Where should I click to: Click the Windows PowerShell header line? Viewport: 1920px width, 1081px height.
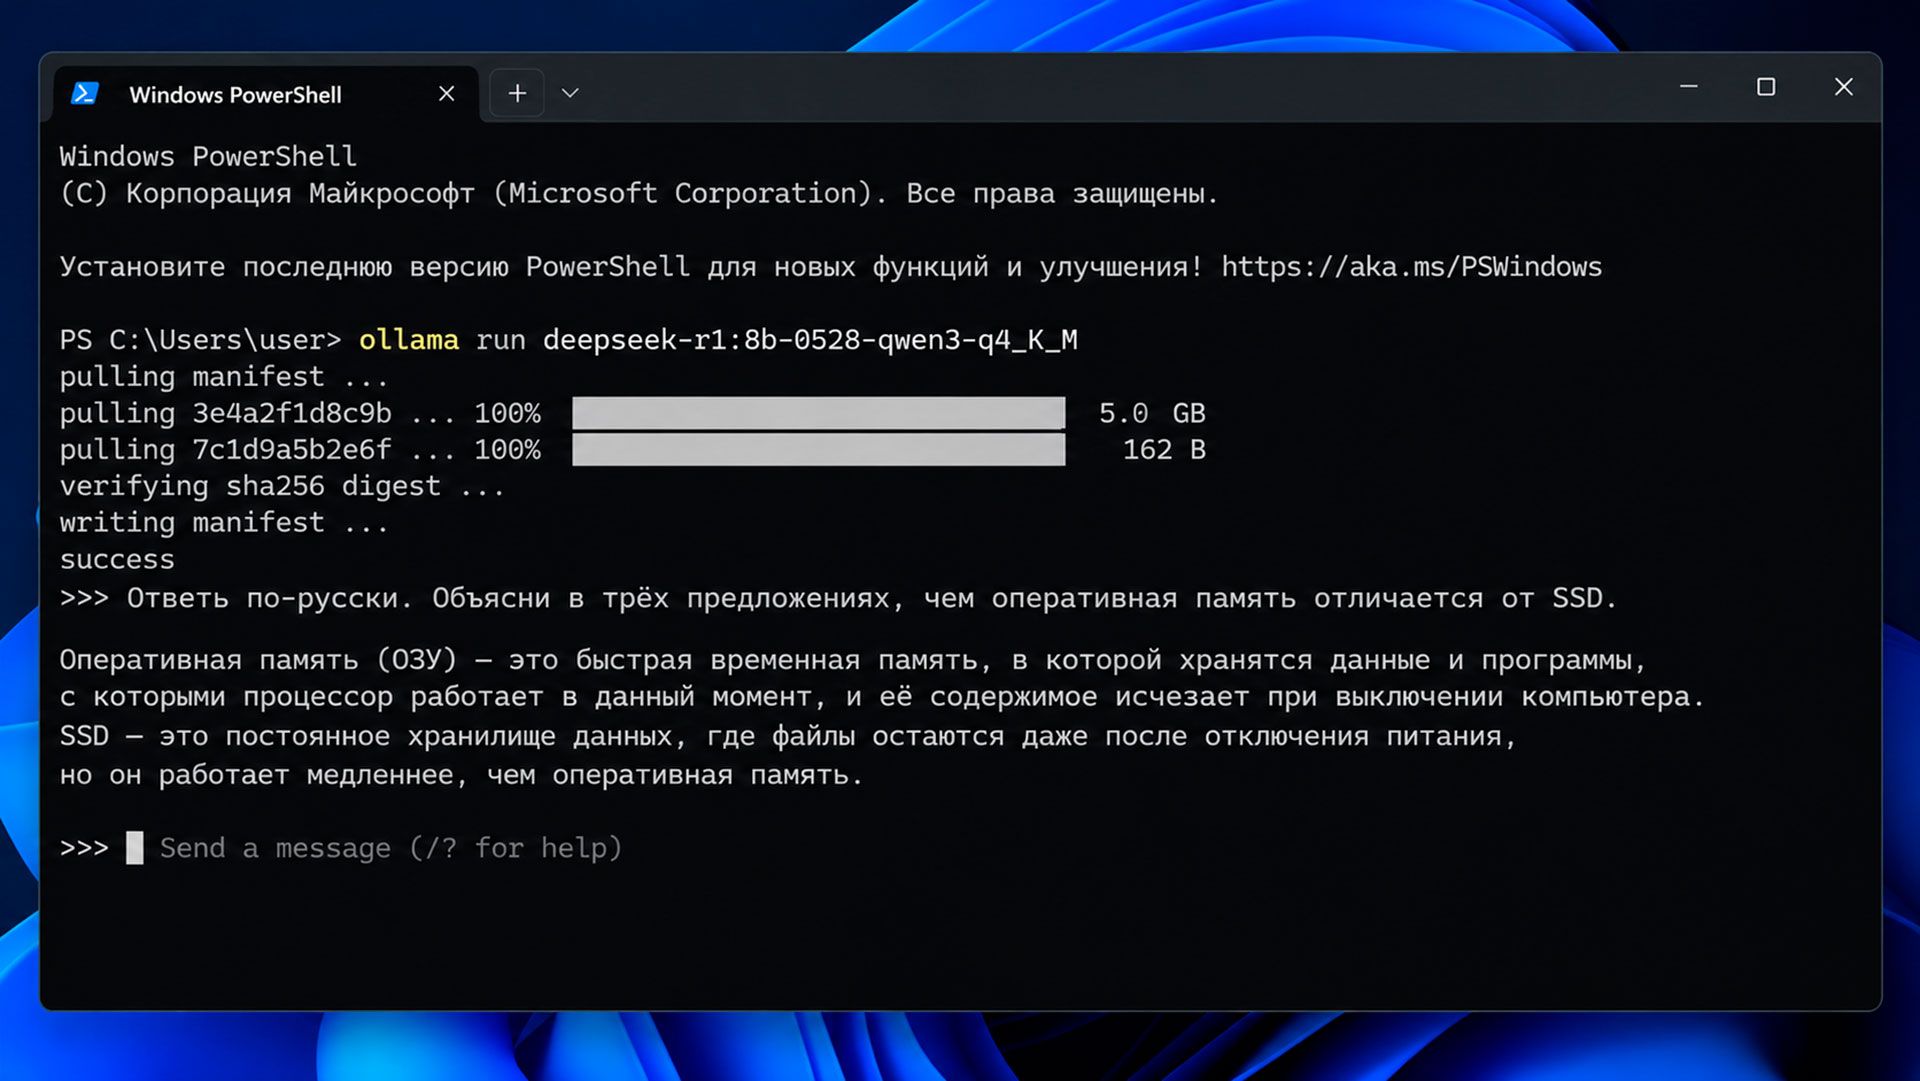coord(208,157)
